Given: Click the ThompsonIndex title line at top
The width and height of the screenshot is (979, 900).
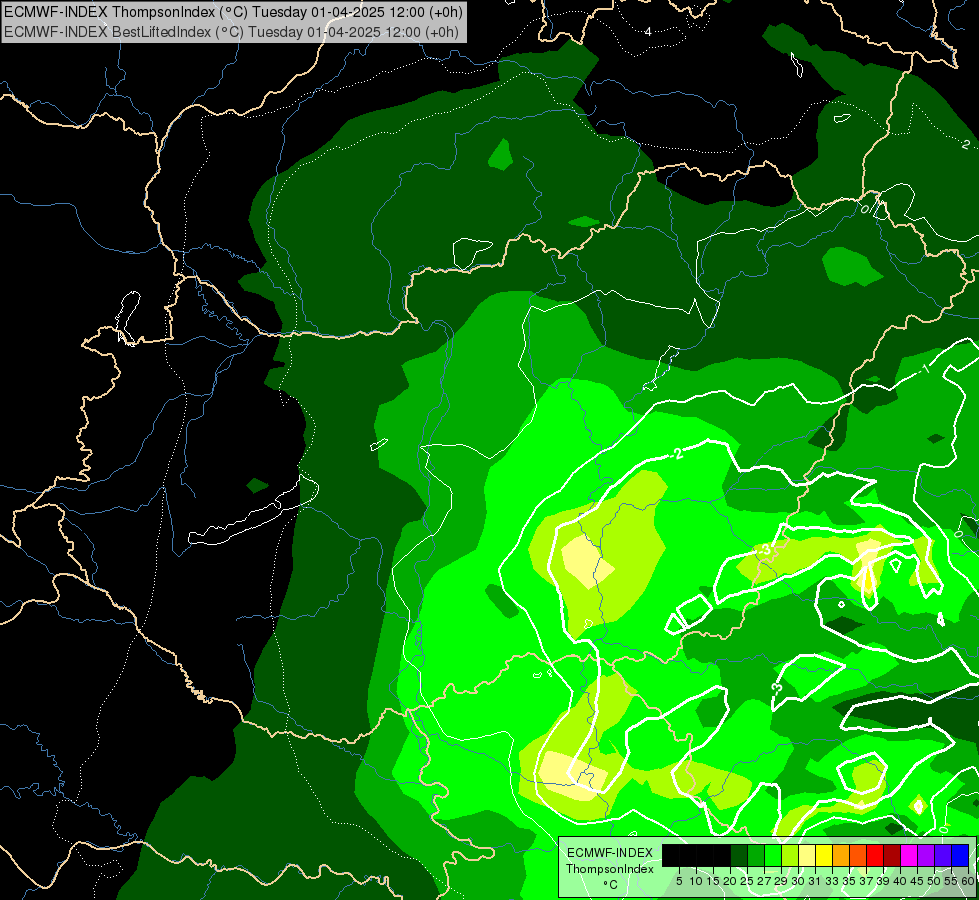Looking at the screenshot, I should point(233,12).
